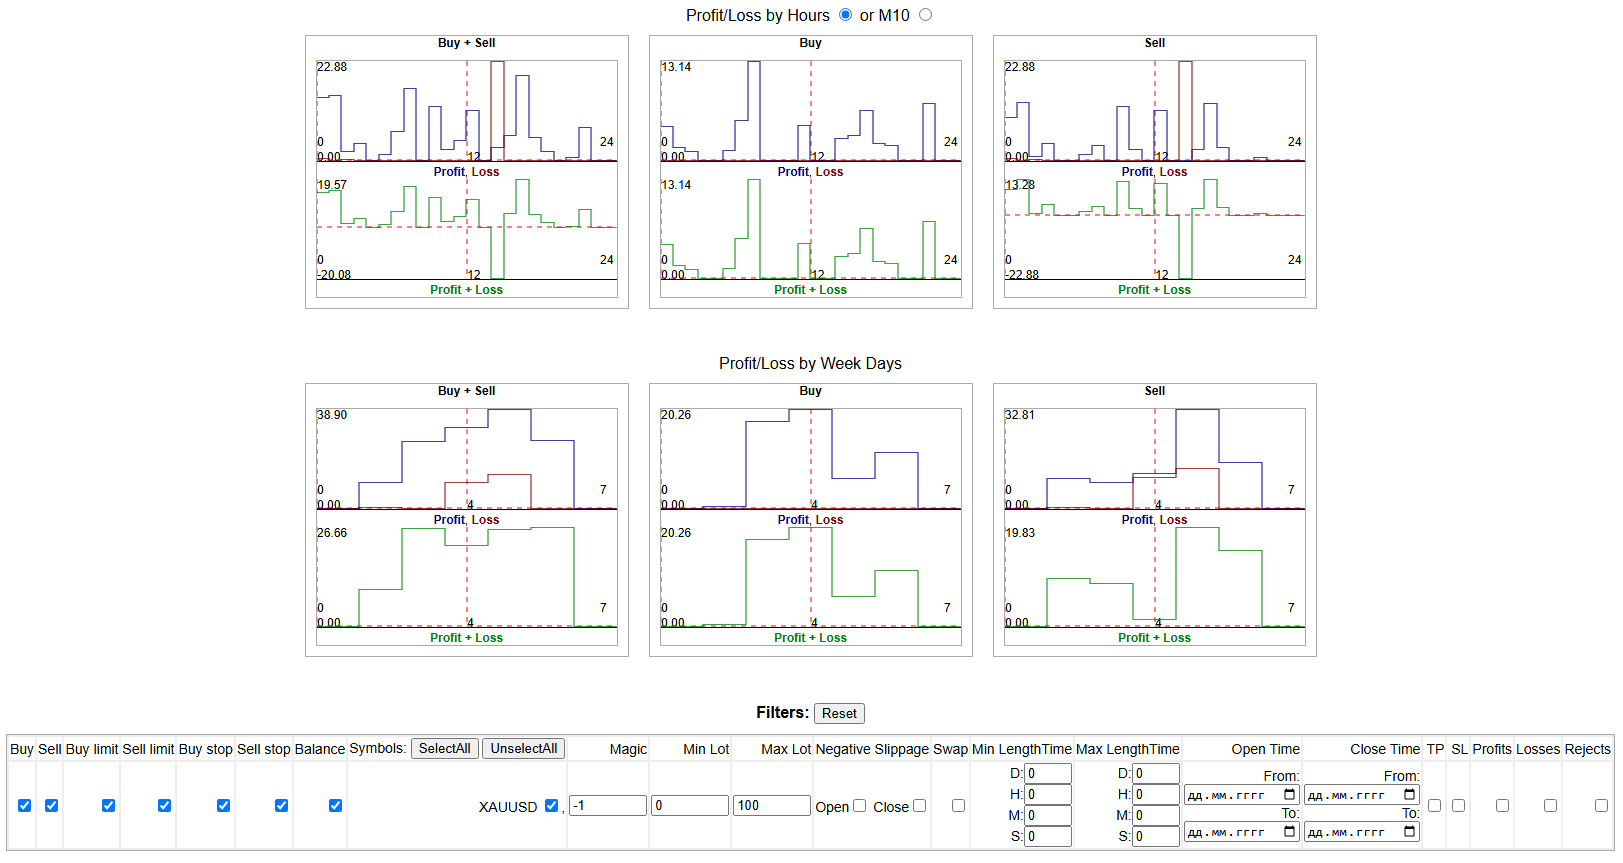Click the 38.90 value on week days chart
This screenshot has height=863, width=1623.
(x=332, y=415)
